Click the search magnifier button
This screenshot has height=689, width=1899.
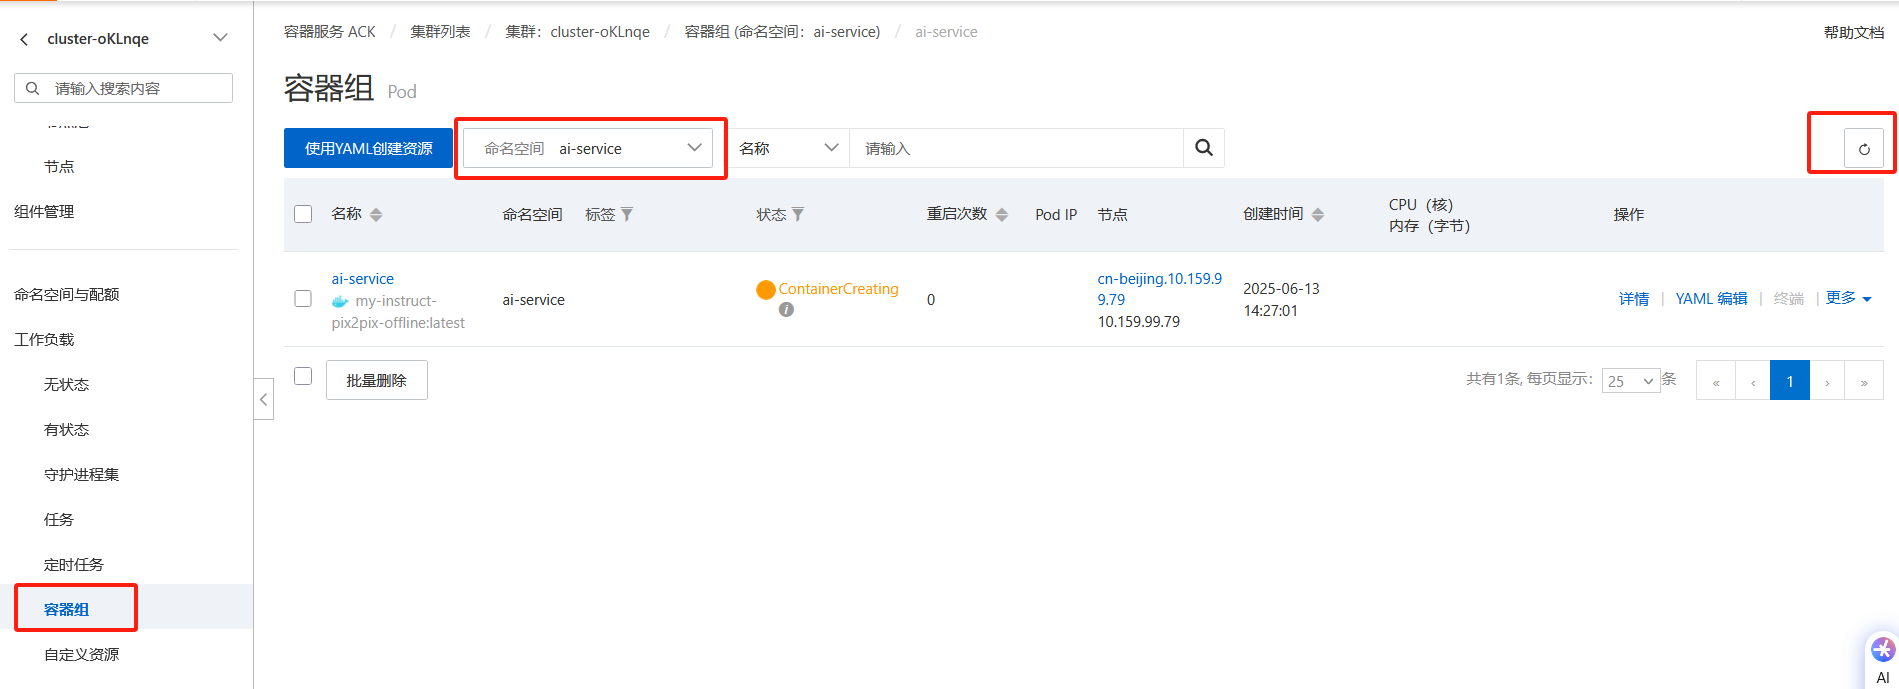(1204, 148)
